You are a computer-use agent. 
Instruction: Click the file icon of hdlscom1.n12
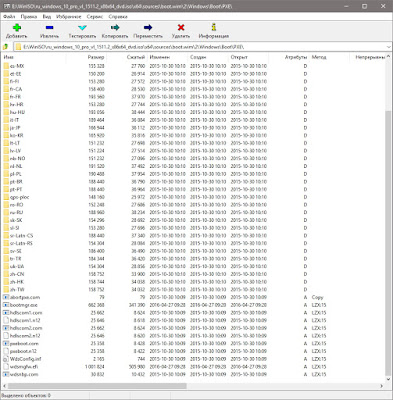coord(6,320)
